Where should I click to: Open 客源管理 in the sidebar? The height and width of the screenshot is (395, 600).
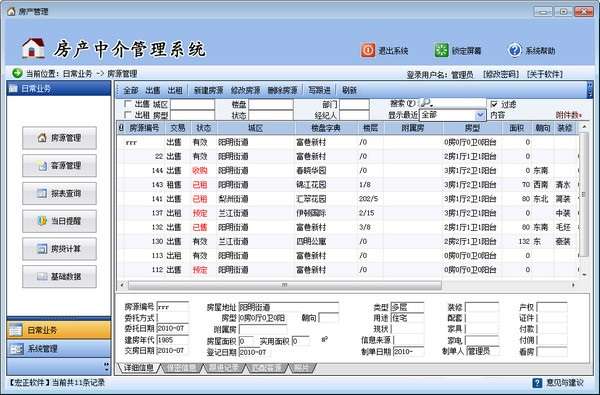[59, 166]
